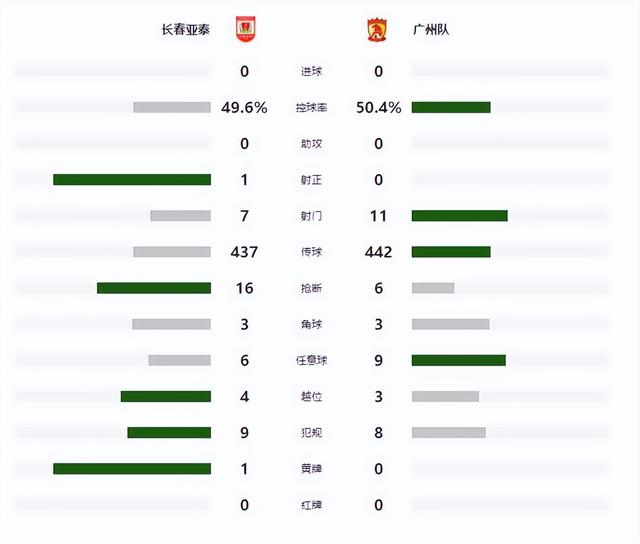The height and width of the screenshot is (544, 640).
Task: Click Changchun's passes value 437
Action: pos(244,252)
